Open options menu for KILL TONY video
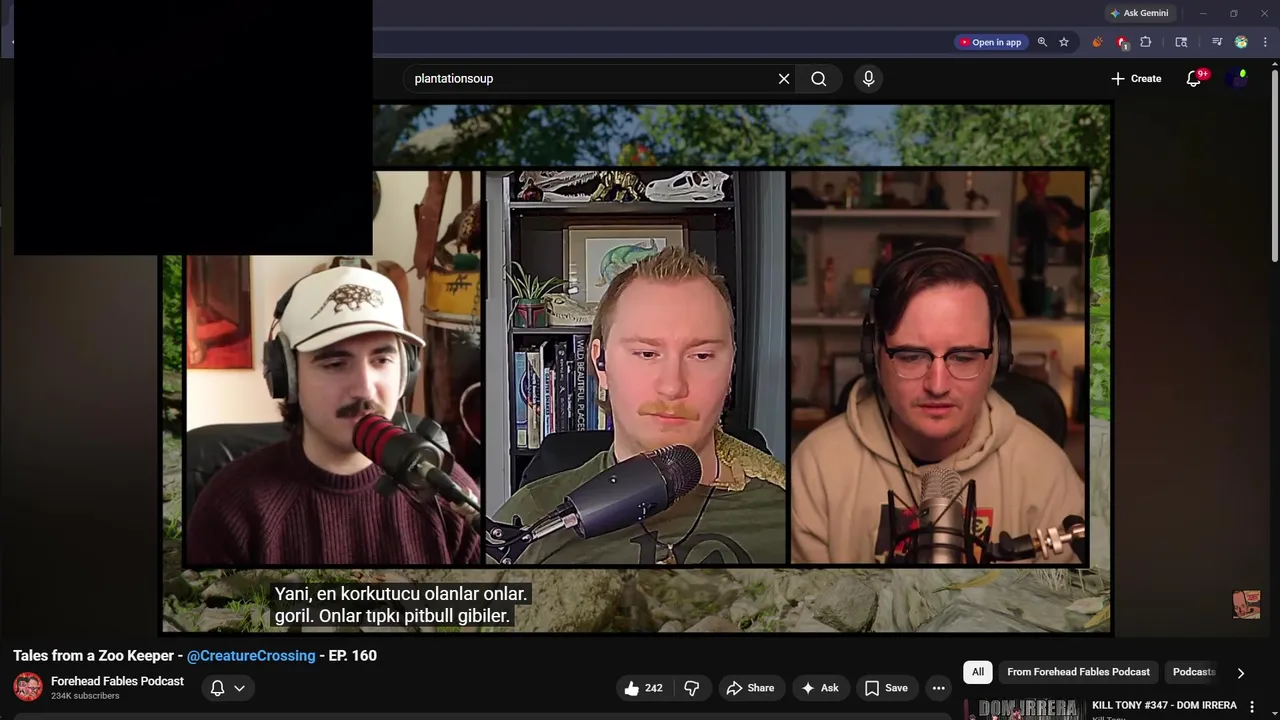1280x720 pixels. tap(1251, 707)
